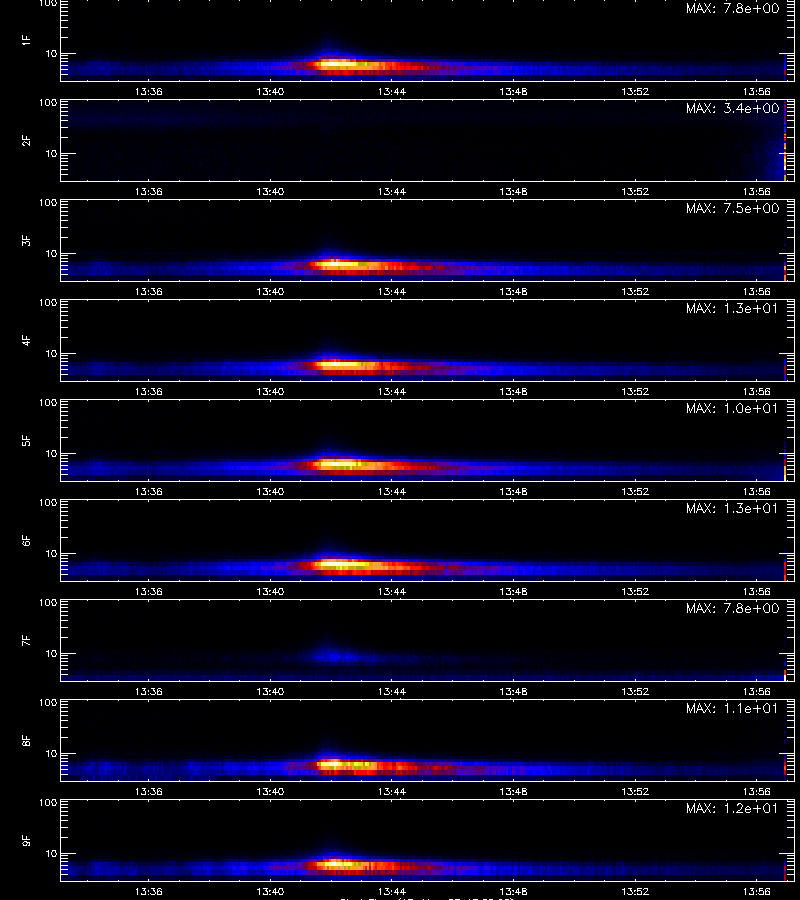Select the MAX: 3.4e+00 readout

click(732, 108)
